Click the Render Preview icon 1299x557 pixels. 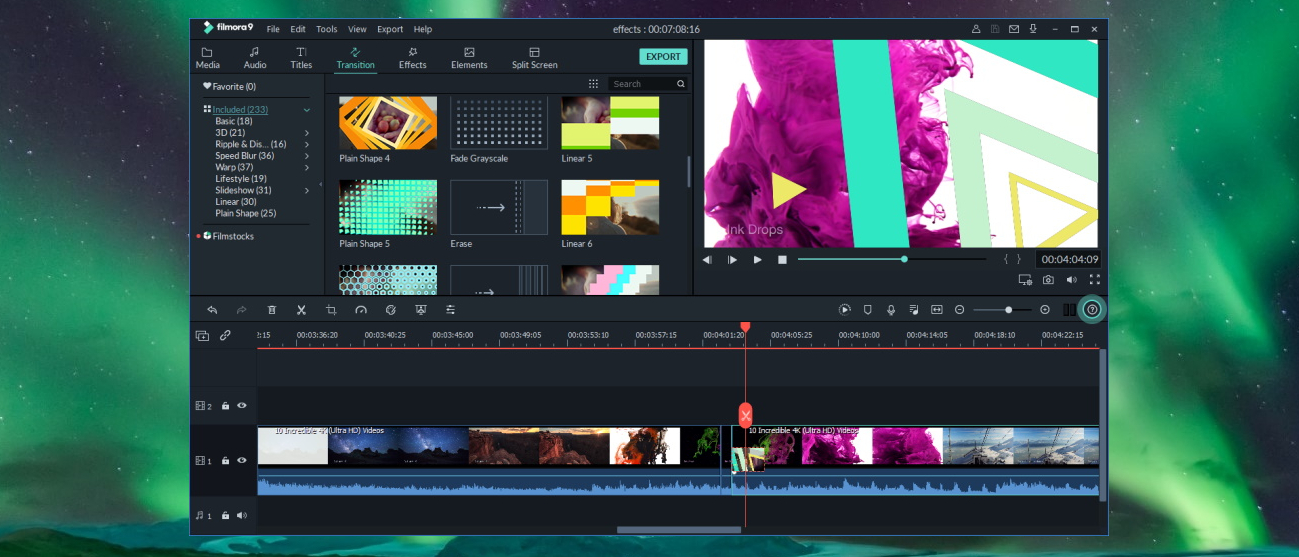pyautogui.click(x=845, y=310)
